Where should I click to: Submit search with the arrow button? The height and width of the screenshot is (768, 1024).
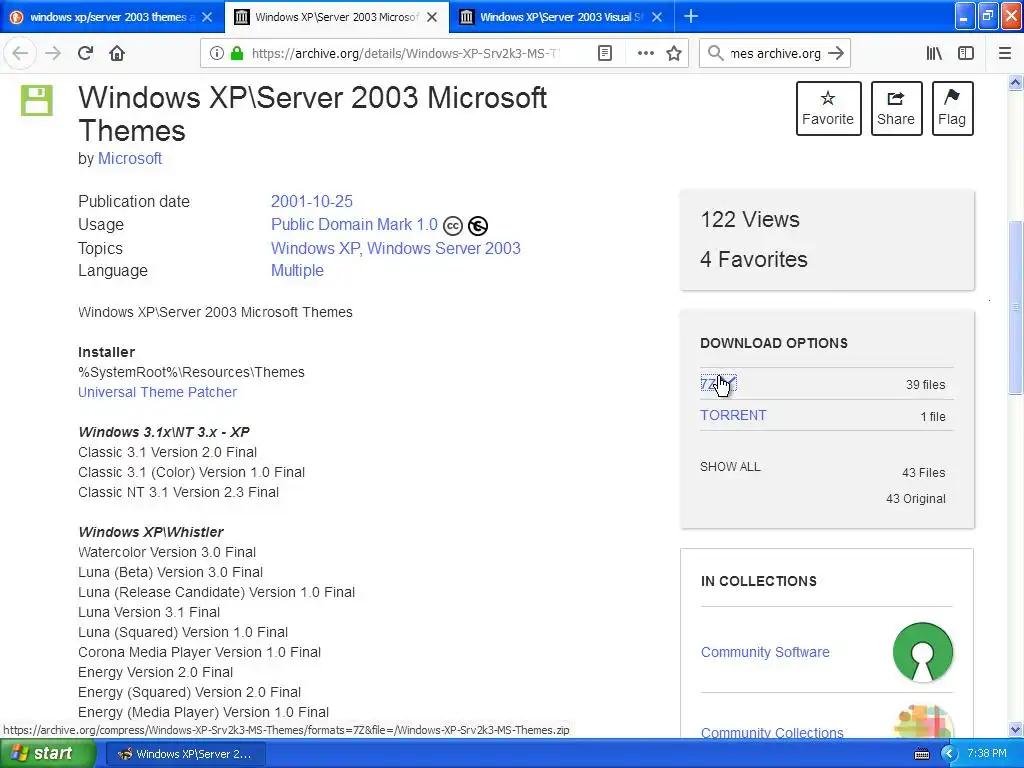pyautogui.click(x=836, y=53)
